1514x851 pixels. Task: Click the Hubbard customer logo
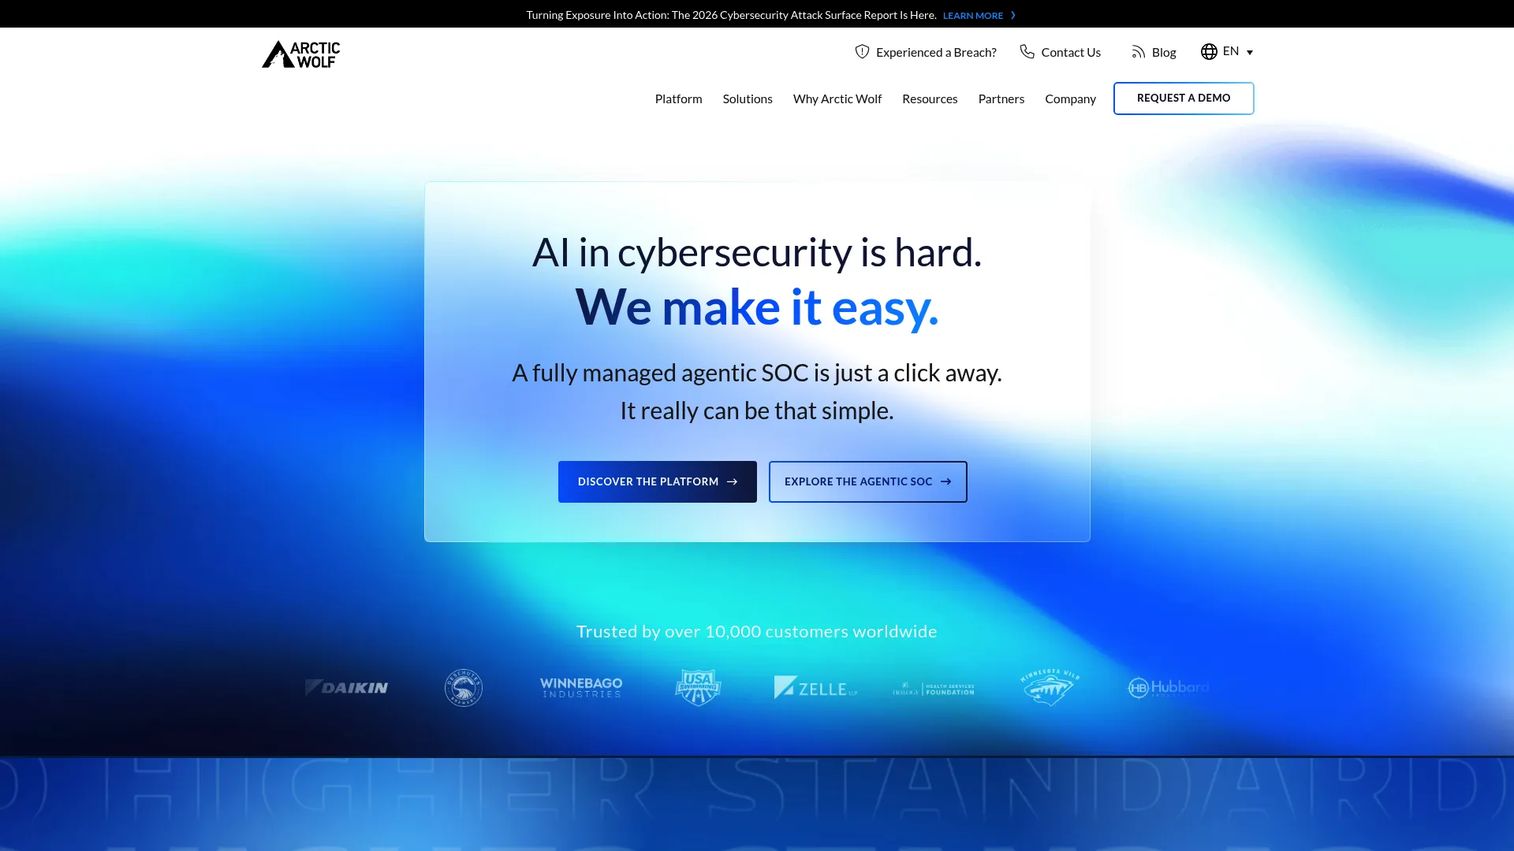click(1168, 687)
